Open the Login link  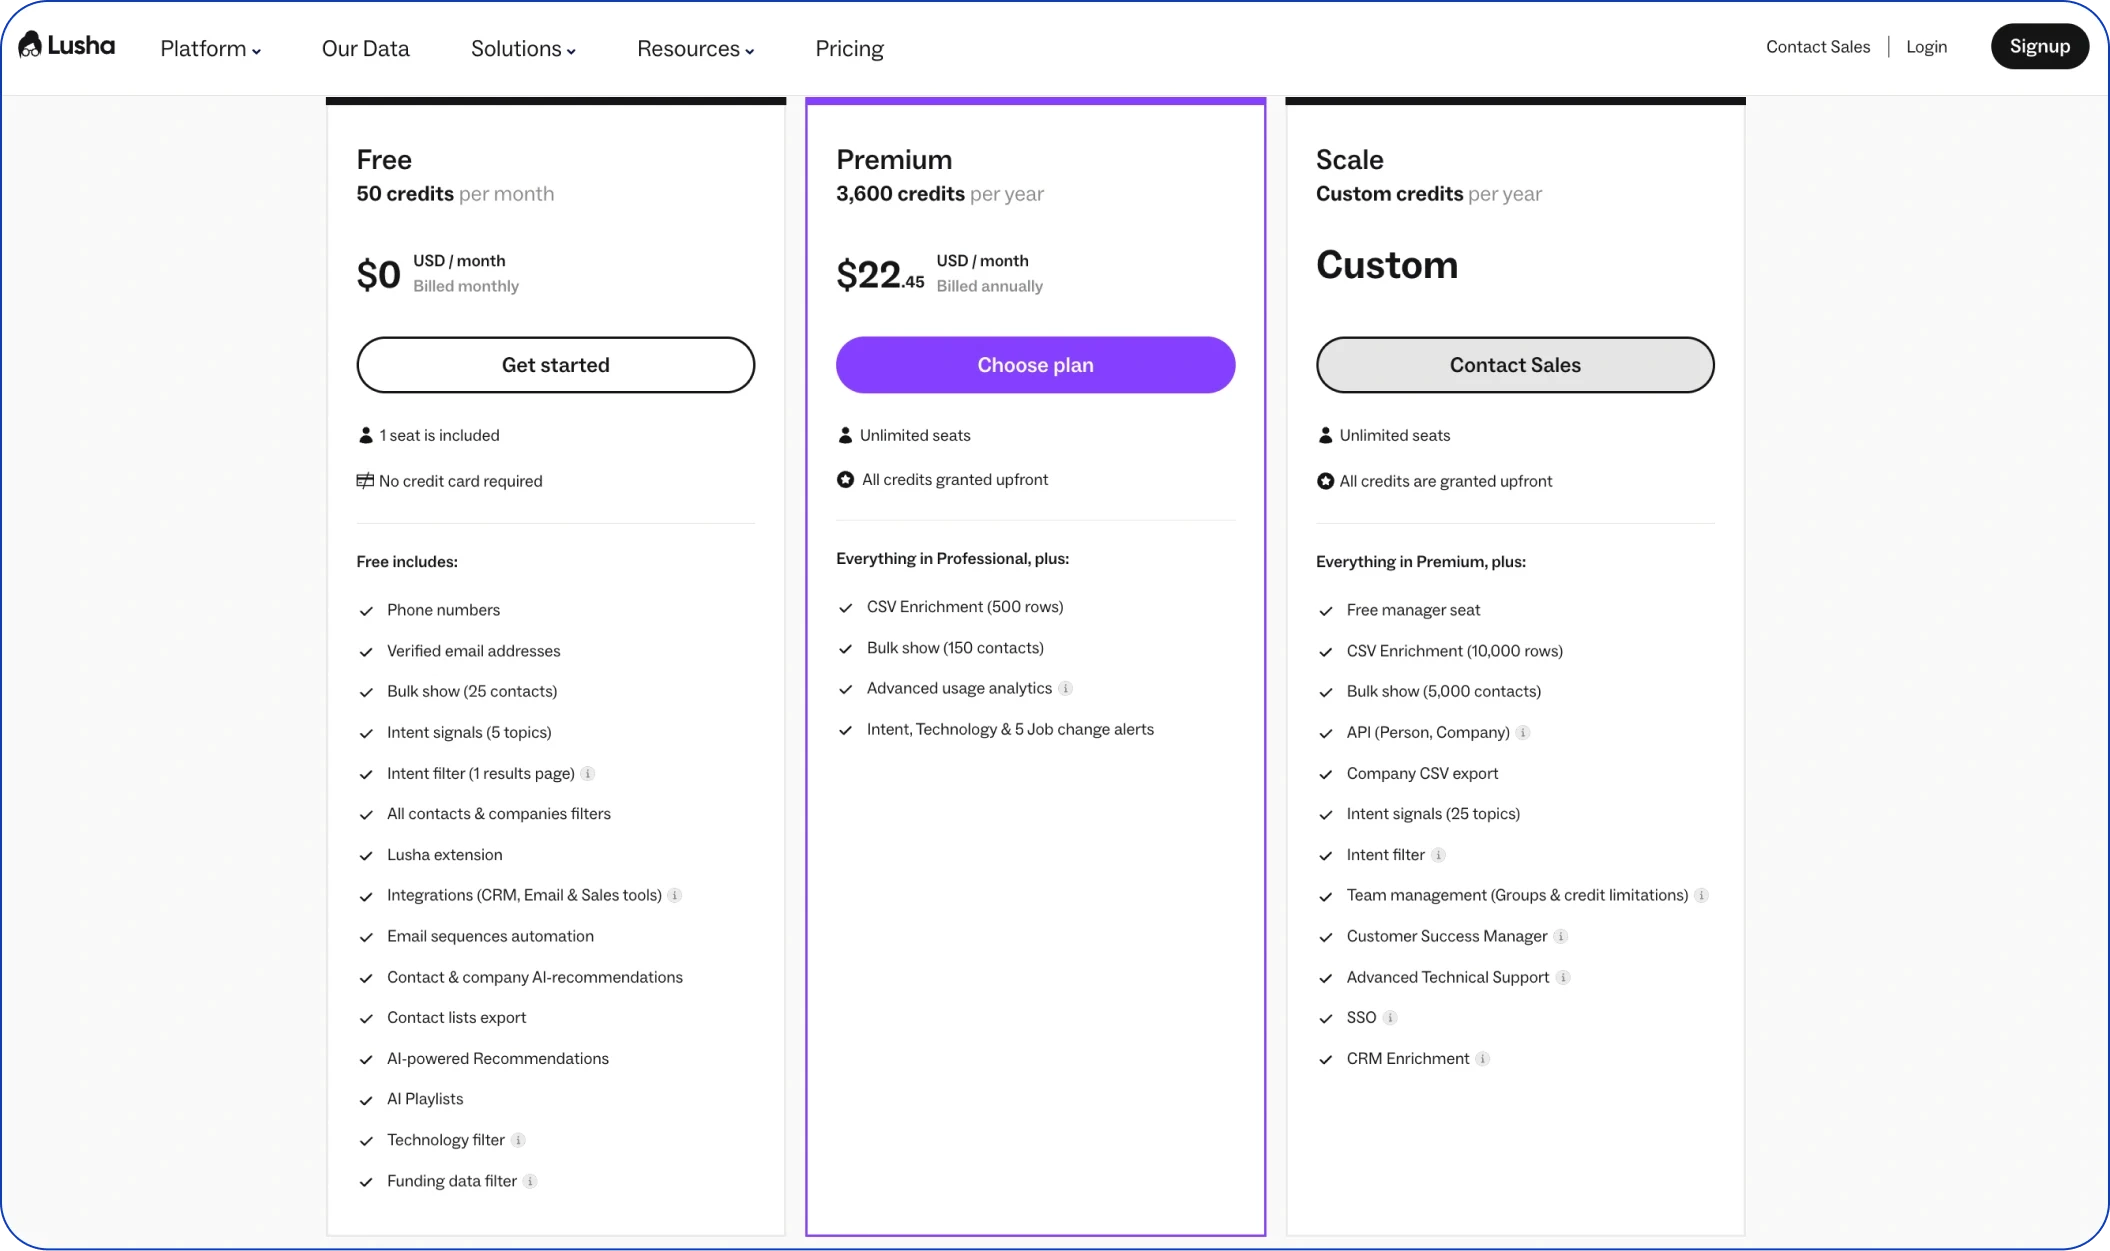coord(1926,47)
